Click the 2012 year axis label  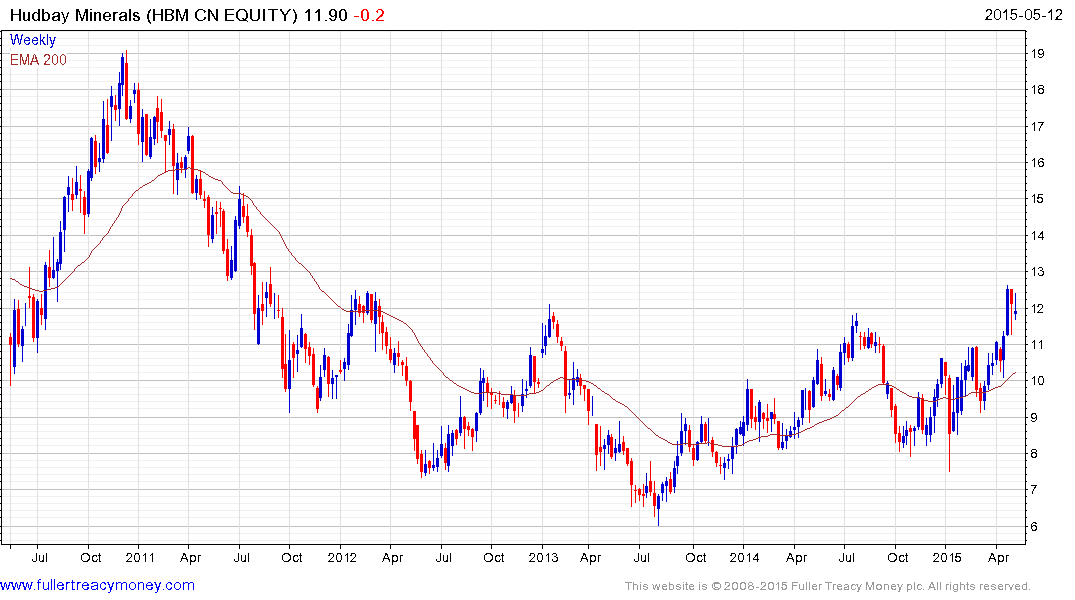pos(341,557)
